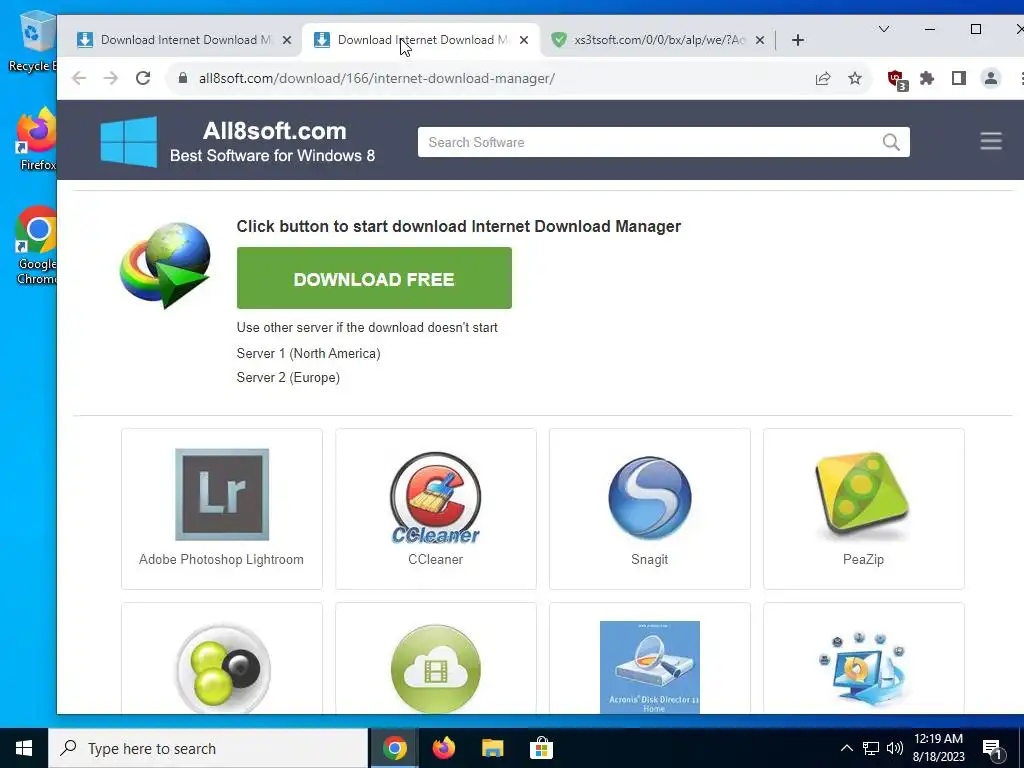This screenshot has height=768, width=1024.
Task: Open the green cloud video downloader icon
Action: (x=436, y=669)
